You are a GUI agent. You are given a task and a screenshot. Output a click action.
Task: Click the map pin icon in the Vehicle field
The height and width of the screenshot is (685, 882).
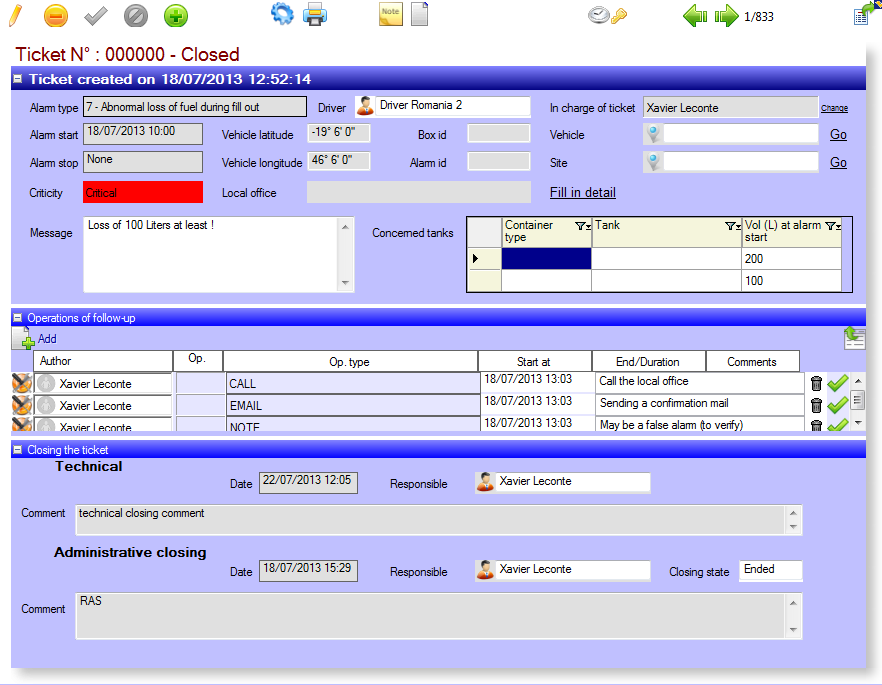[653, 134]
